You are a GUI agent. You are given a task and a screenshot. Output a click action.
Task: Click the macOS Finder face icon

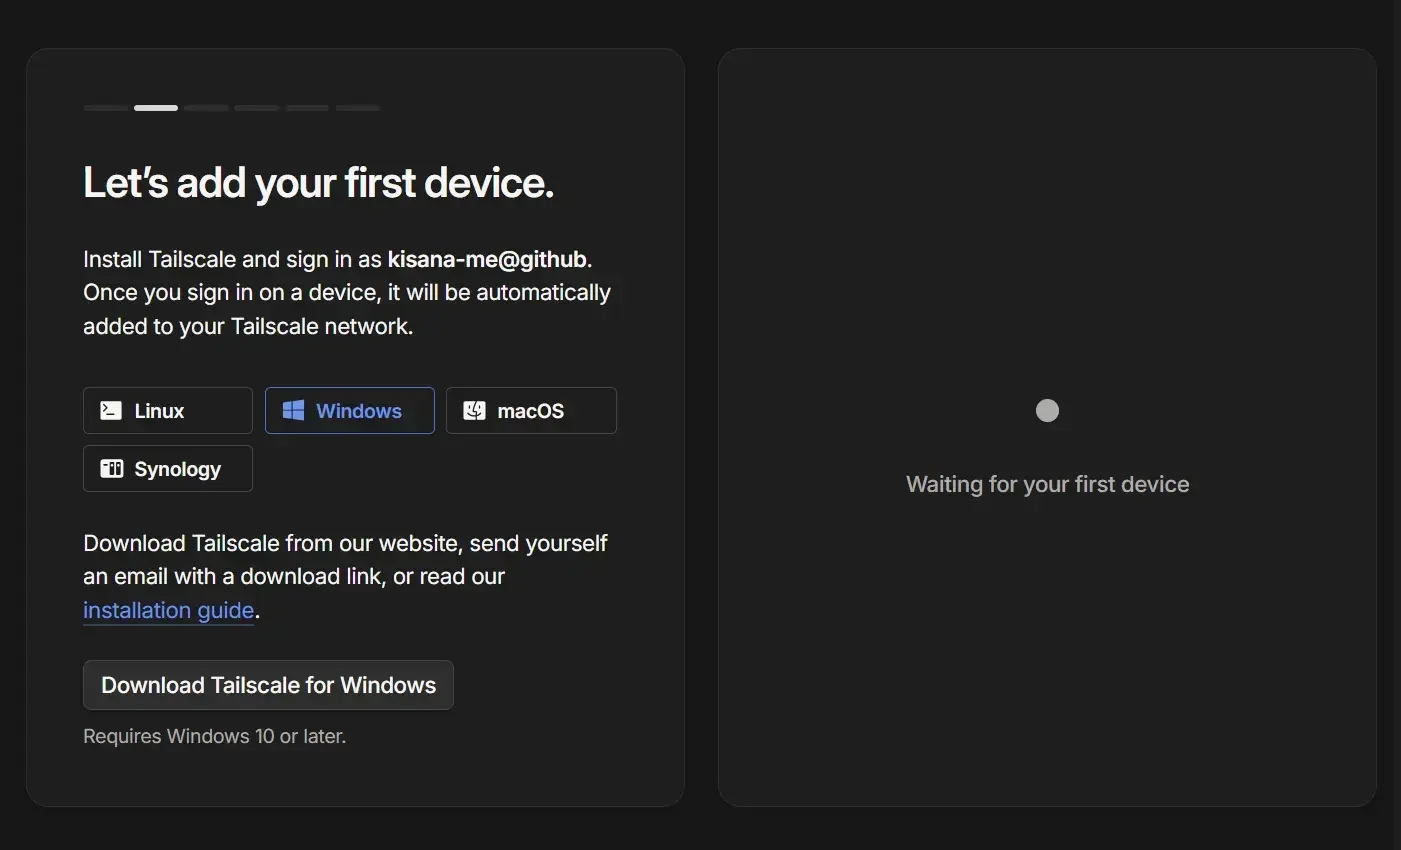click(474, 411)
